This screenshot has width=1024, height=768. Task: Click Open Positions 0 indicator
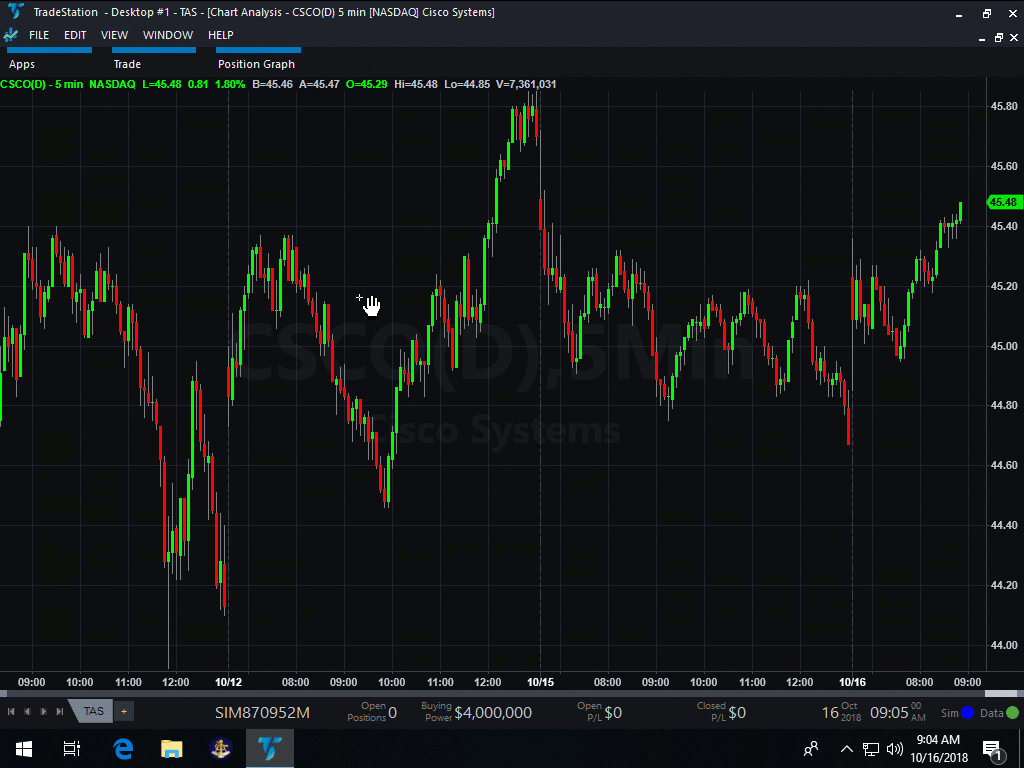point(372,712)
